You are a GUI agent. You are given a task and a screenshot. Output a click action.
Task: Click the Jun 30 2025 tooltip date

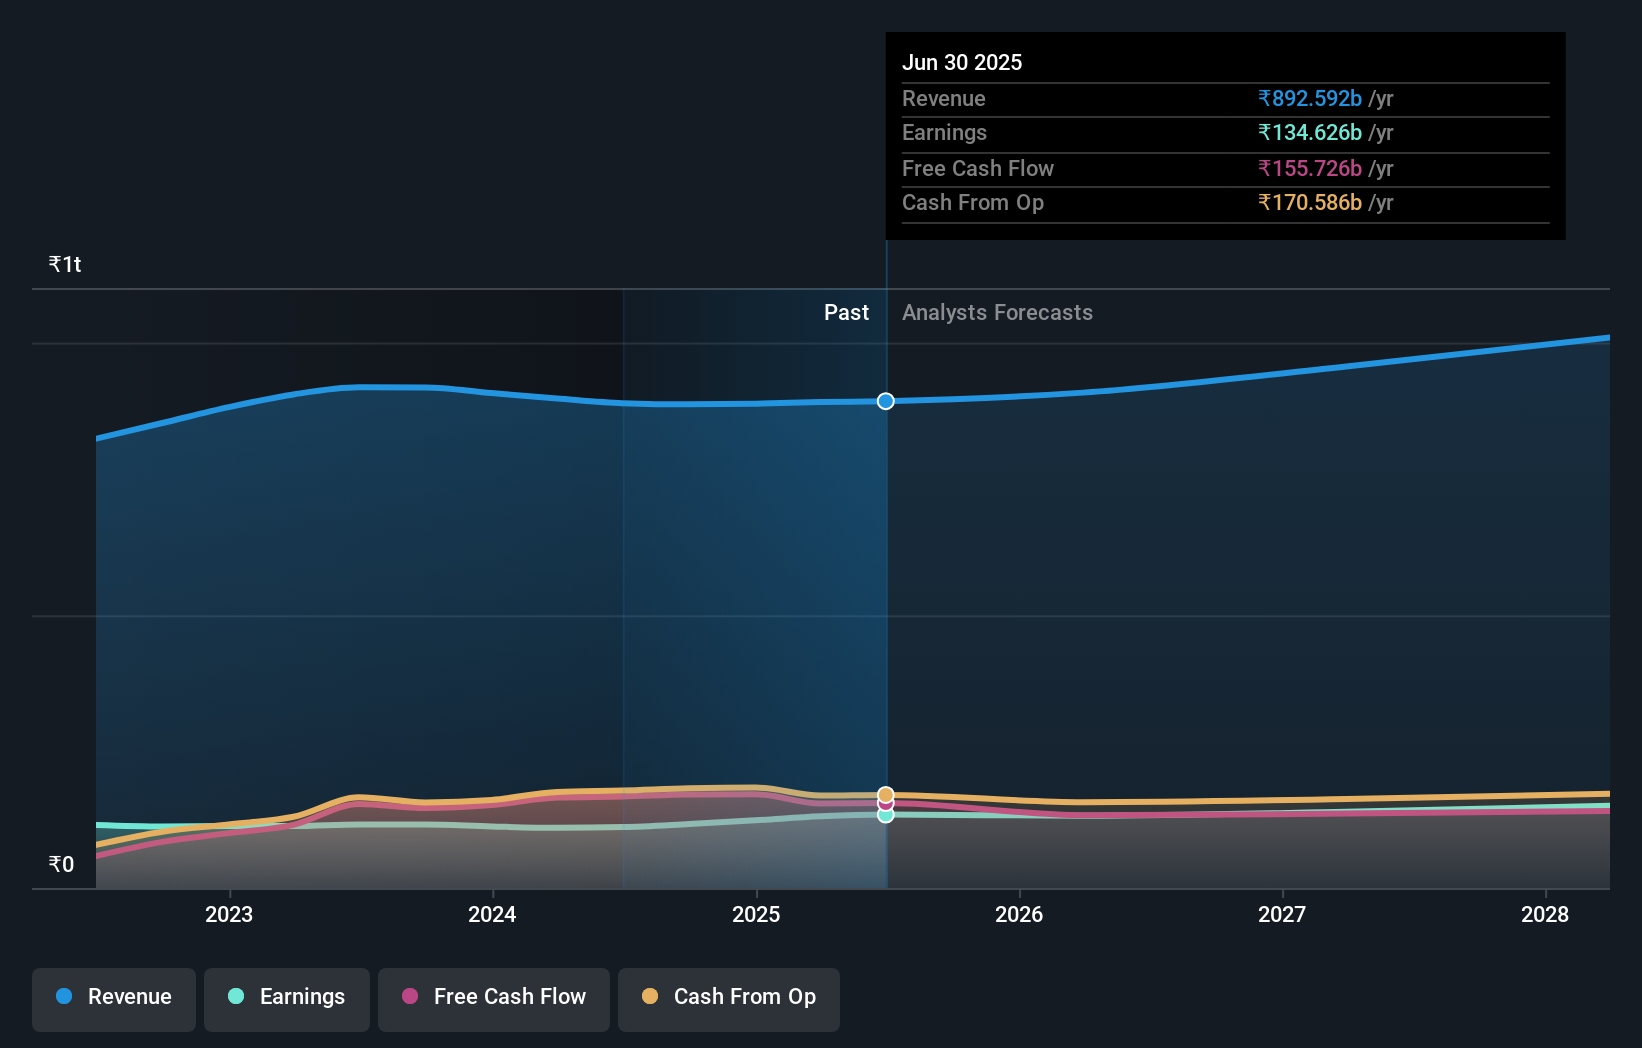(x=962, y=62)
